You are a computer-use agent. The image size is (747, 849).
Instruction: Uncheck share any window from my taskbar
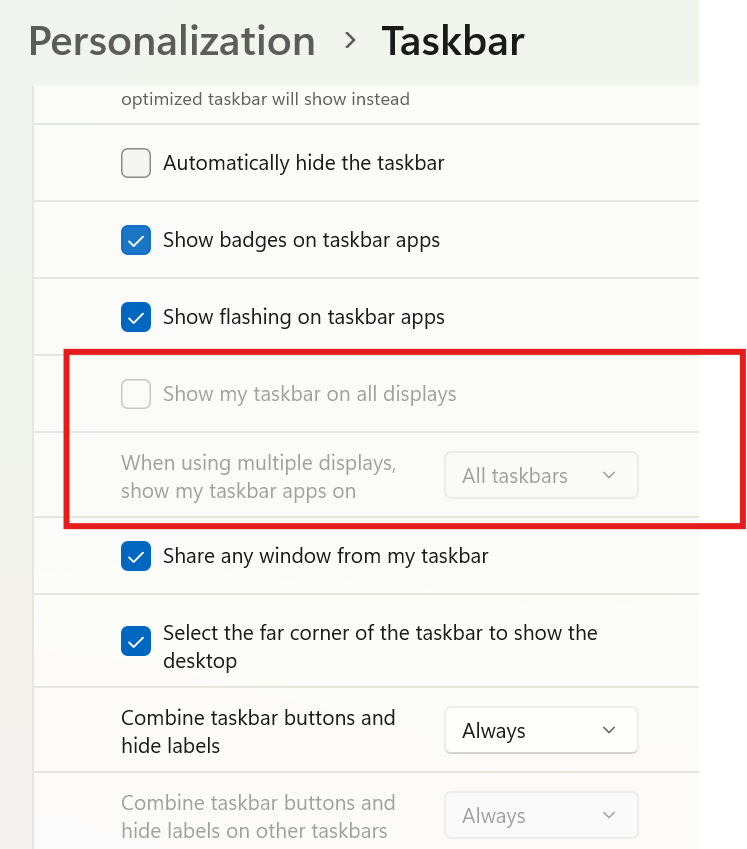(x=136, y=556)
